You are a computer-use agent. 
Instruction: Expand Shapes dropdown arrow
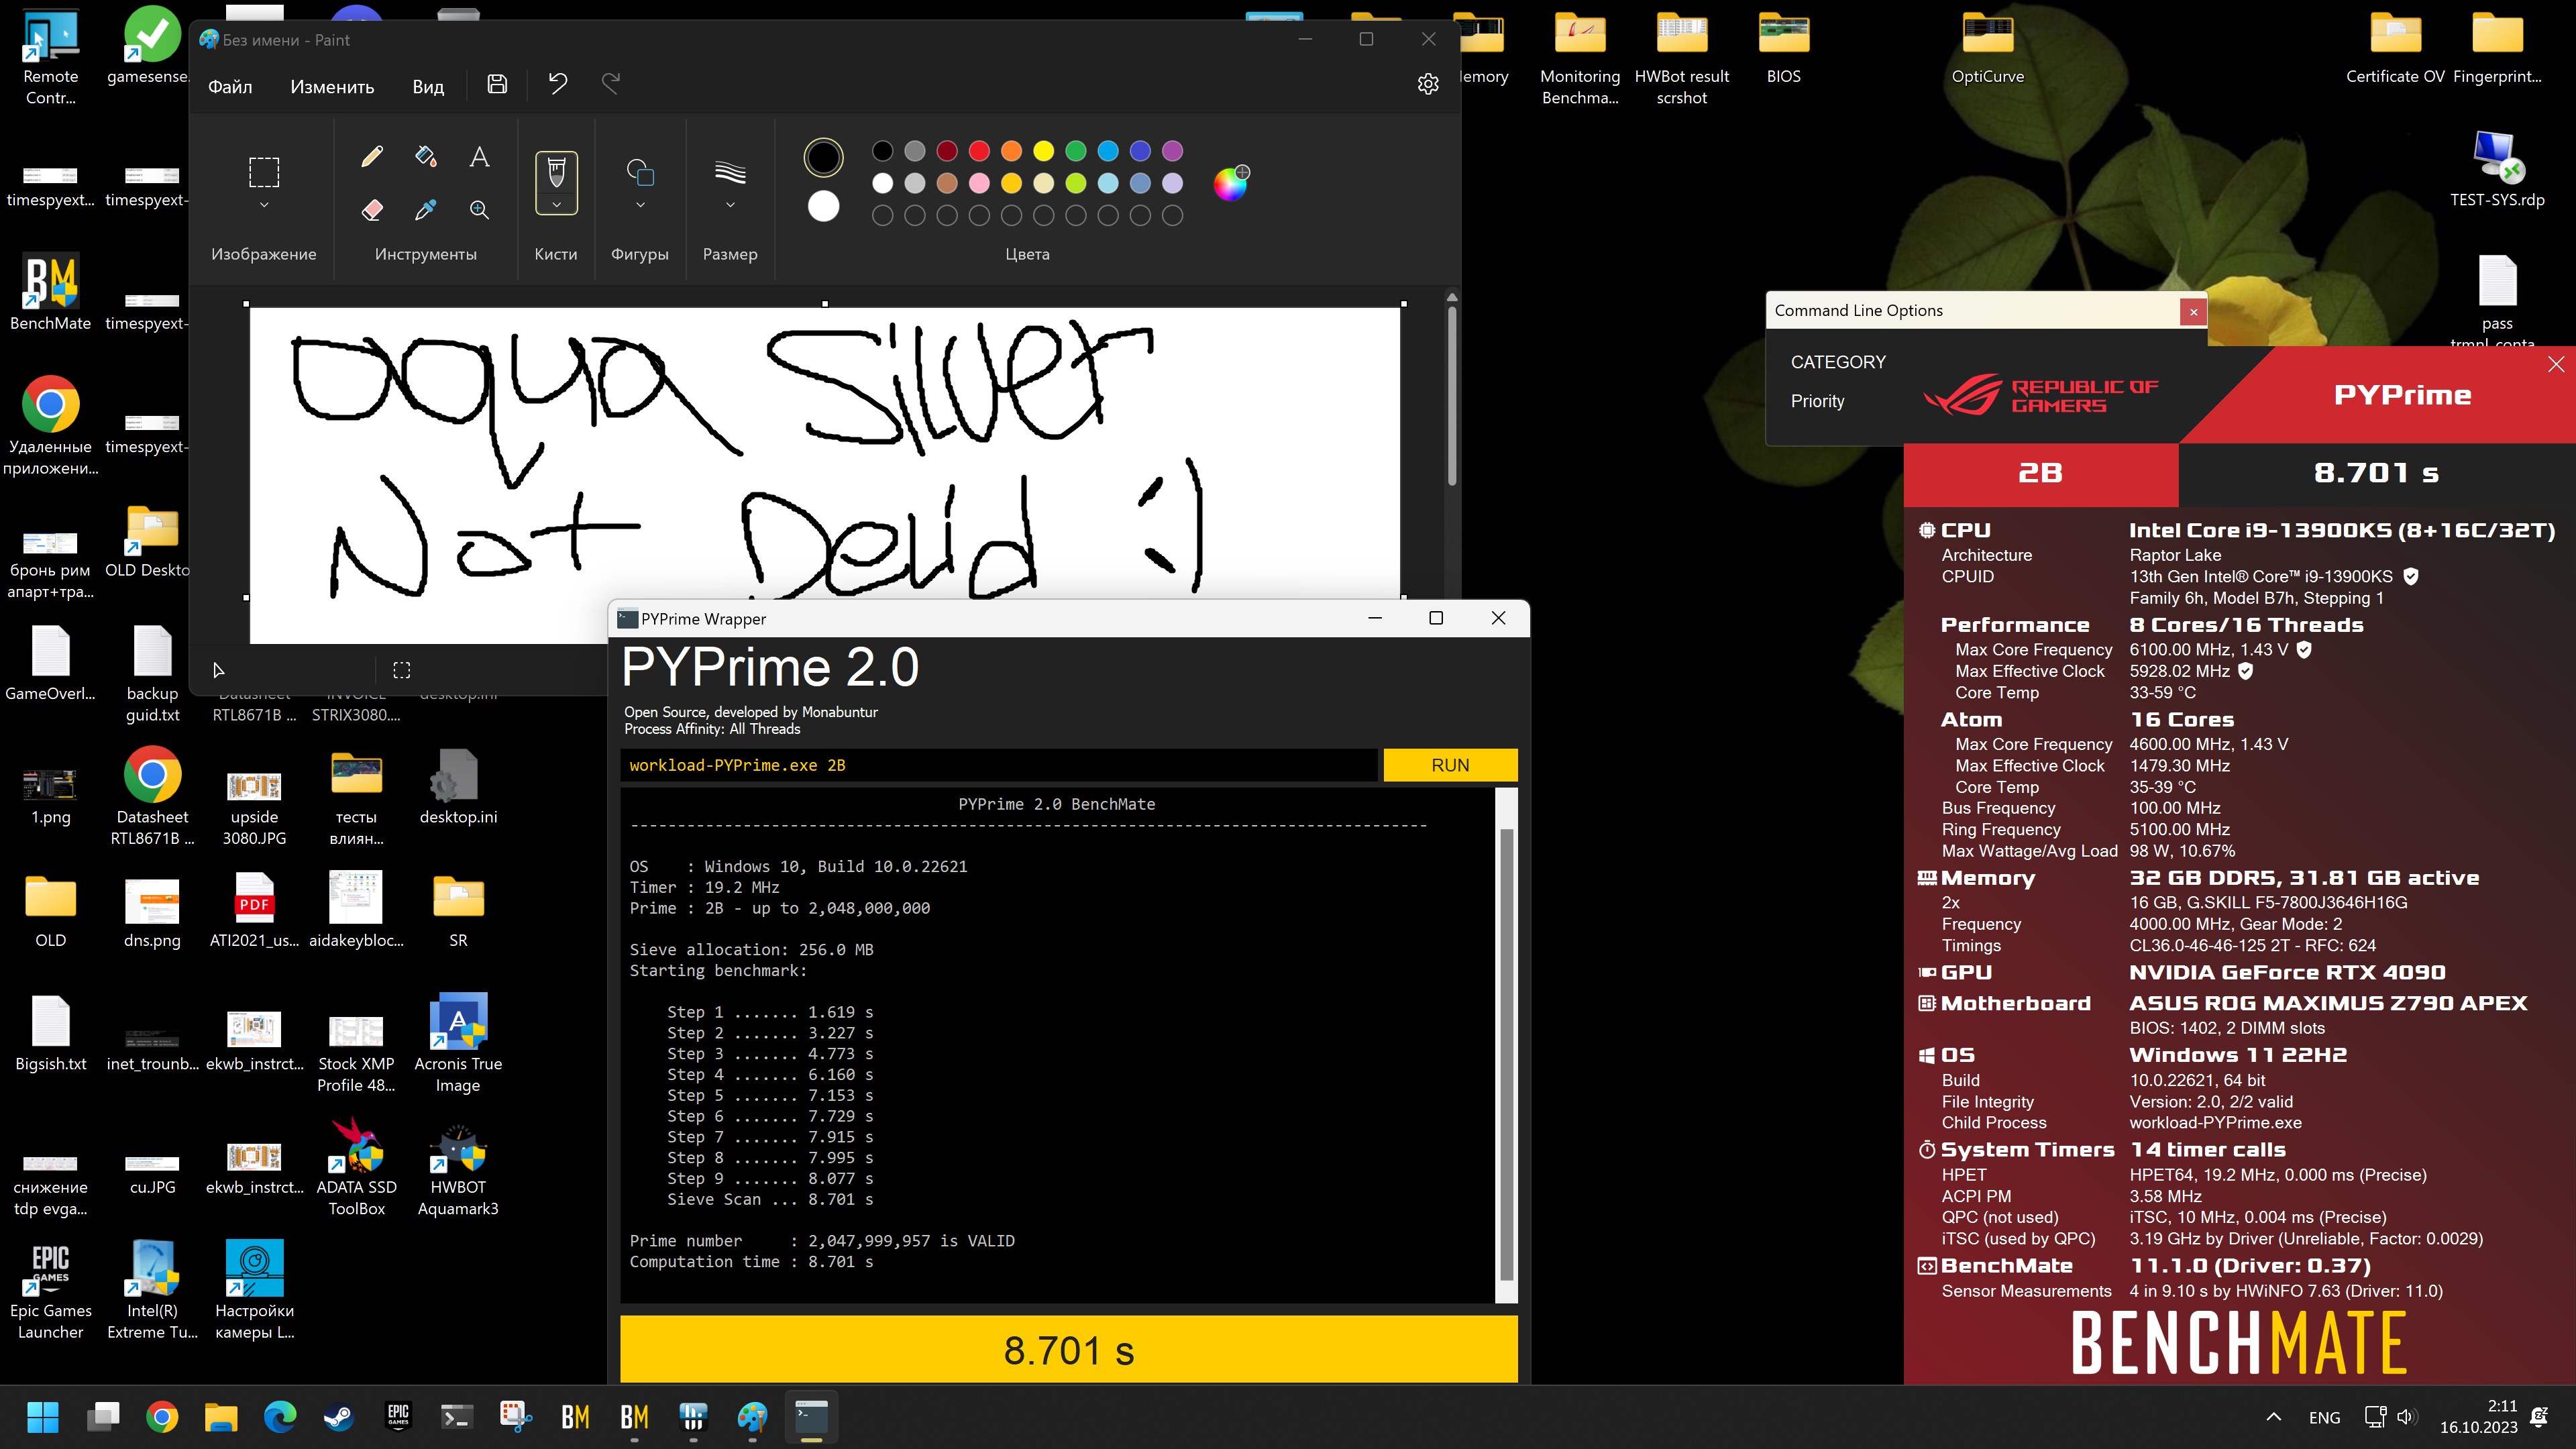[x=640, y=205]
